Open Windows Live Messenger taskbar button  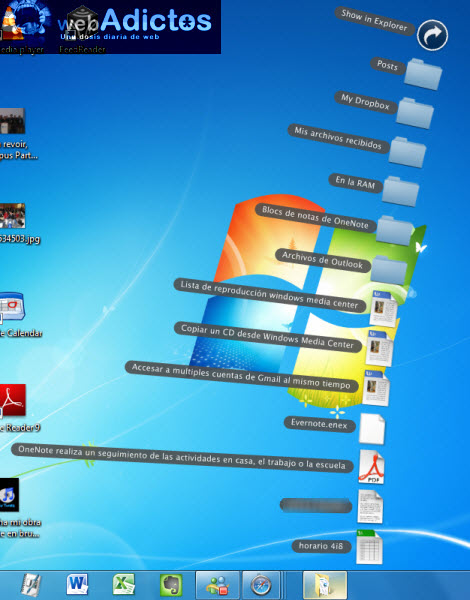click(217, 585)
